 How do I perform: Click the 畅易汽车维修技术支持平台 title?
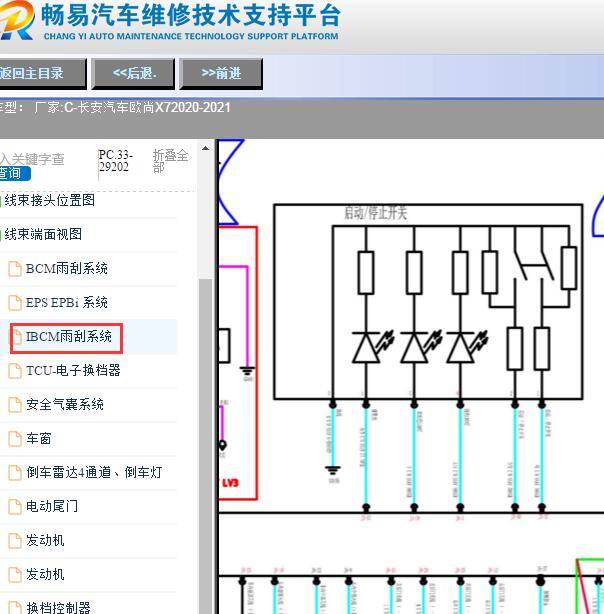191,16
